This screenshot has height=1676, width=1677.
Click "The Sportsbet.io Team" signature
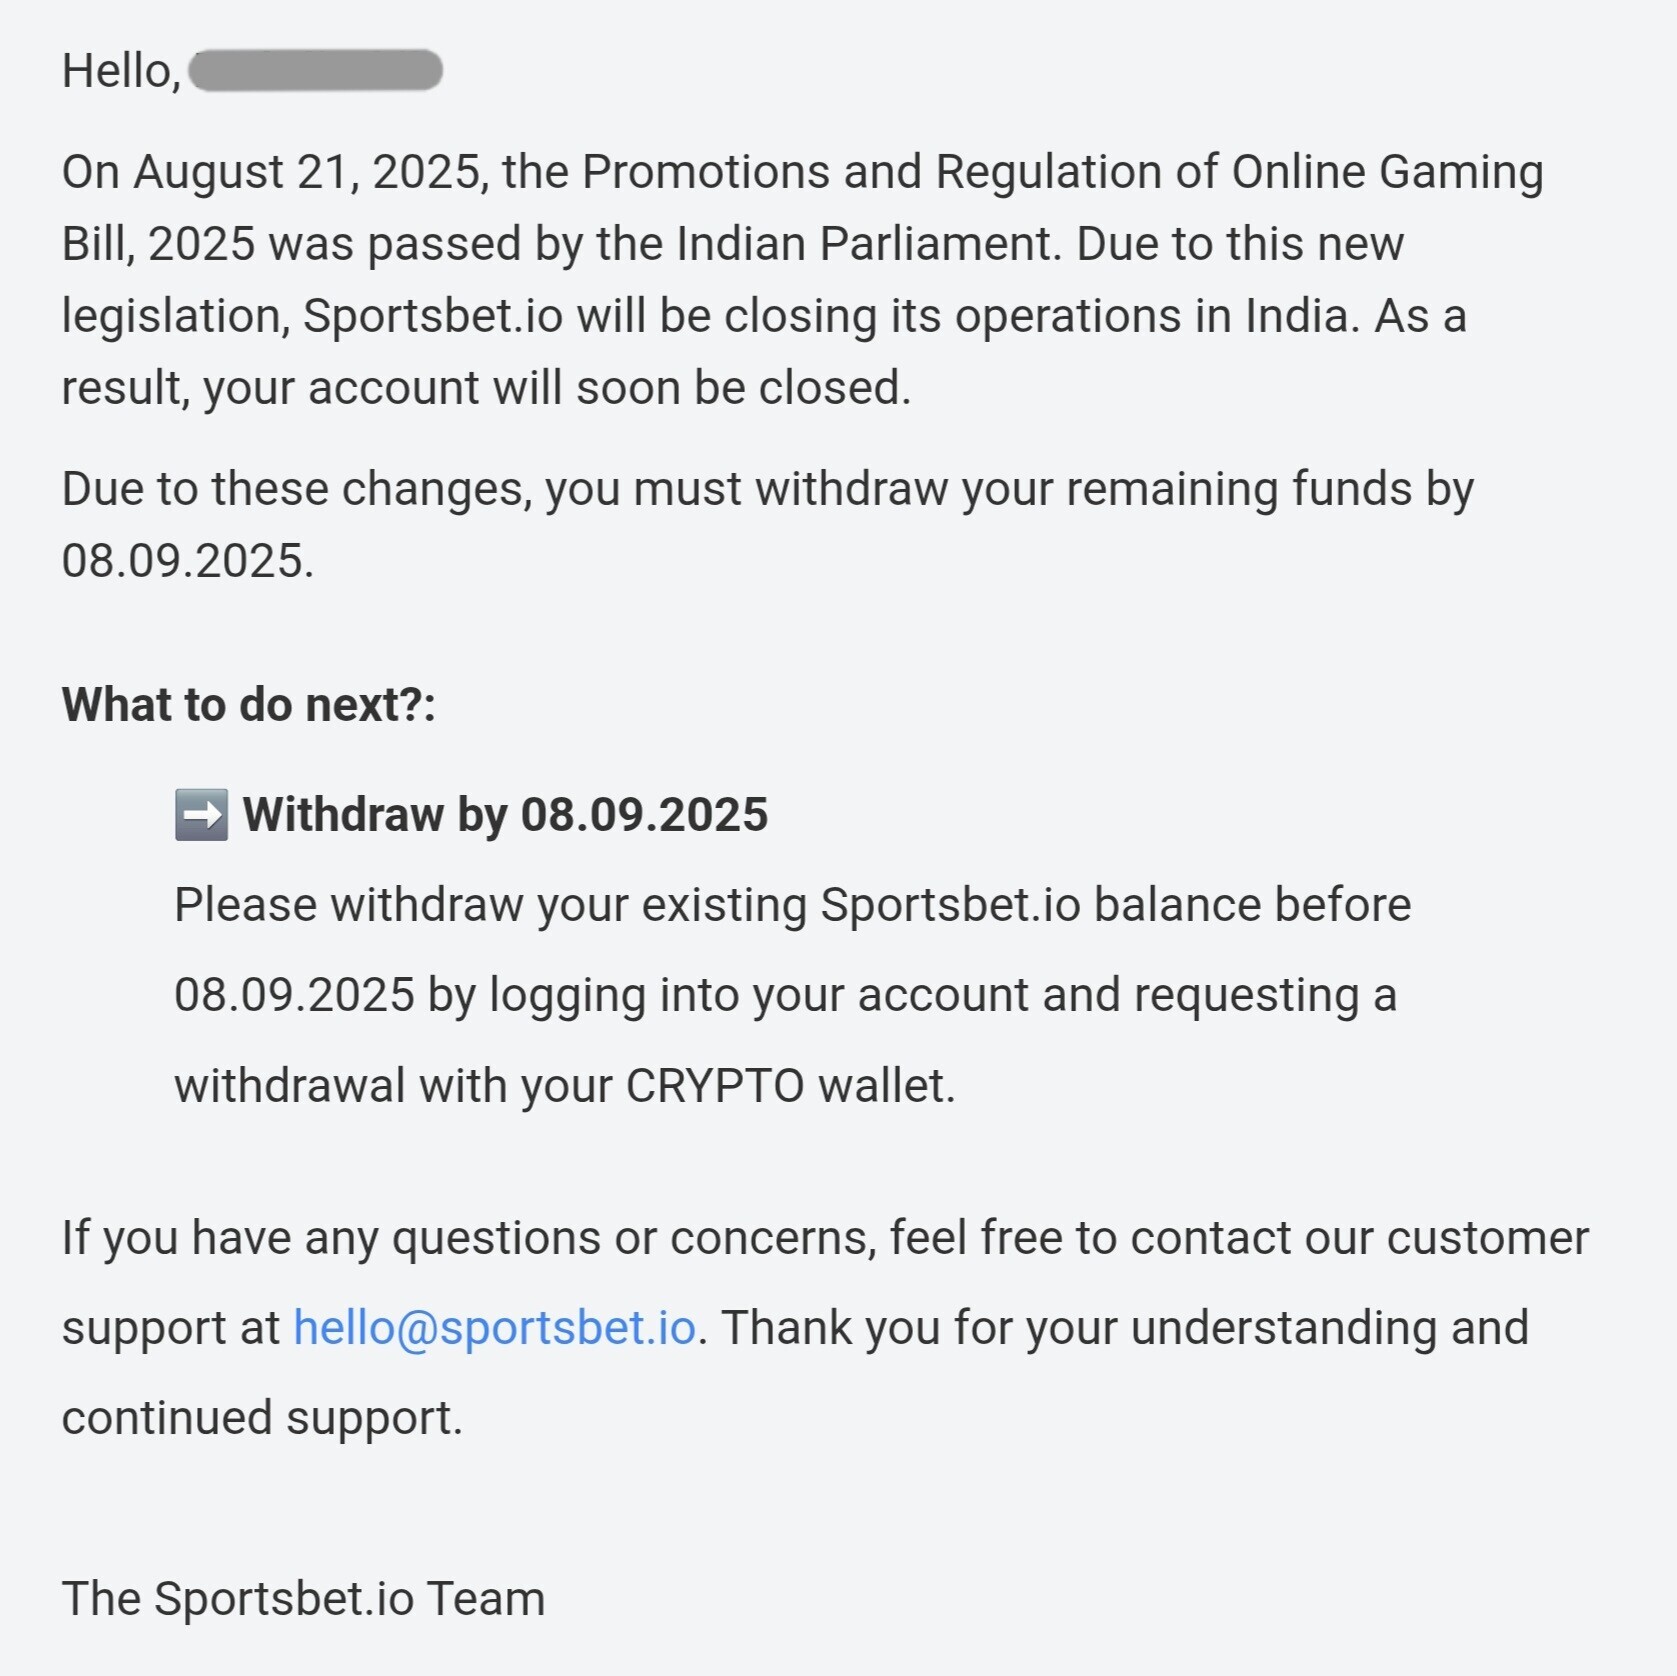click(303, 1598)
